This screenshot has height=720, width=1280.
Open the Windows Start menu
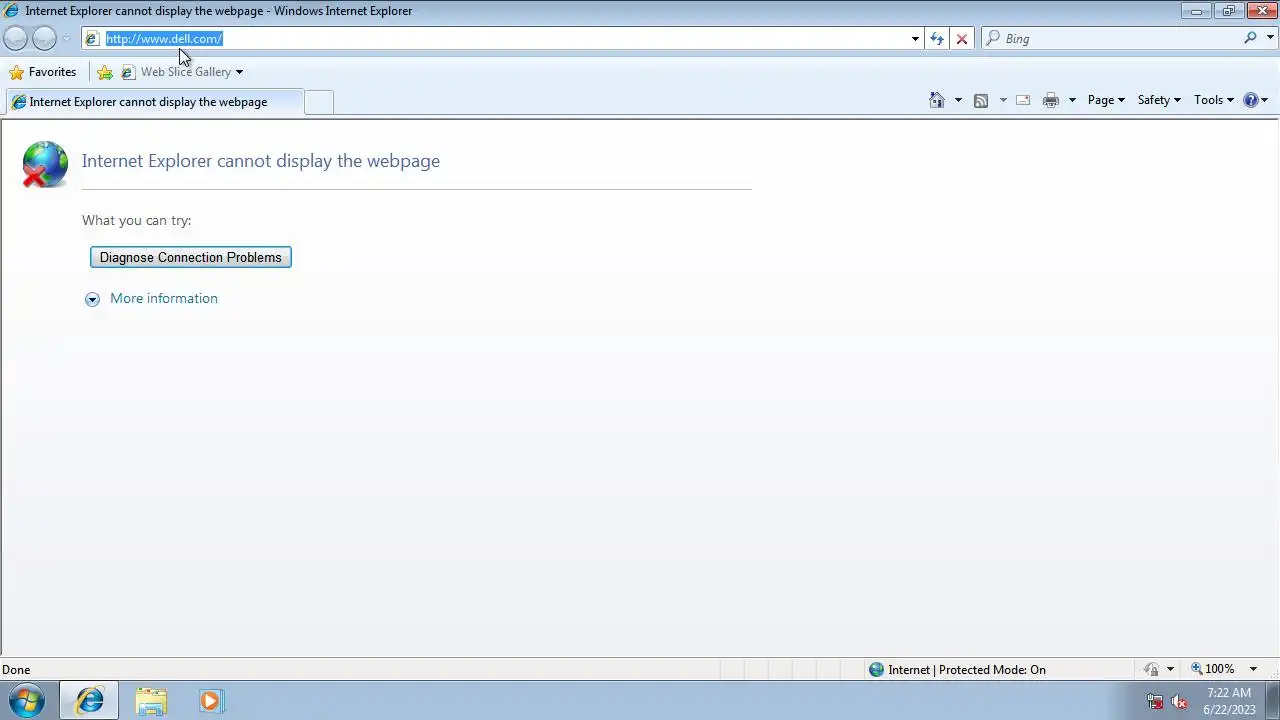[x=27, y=700]
